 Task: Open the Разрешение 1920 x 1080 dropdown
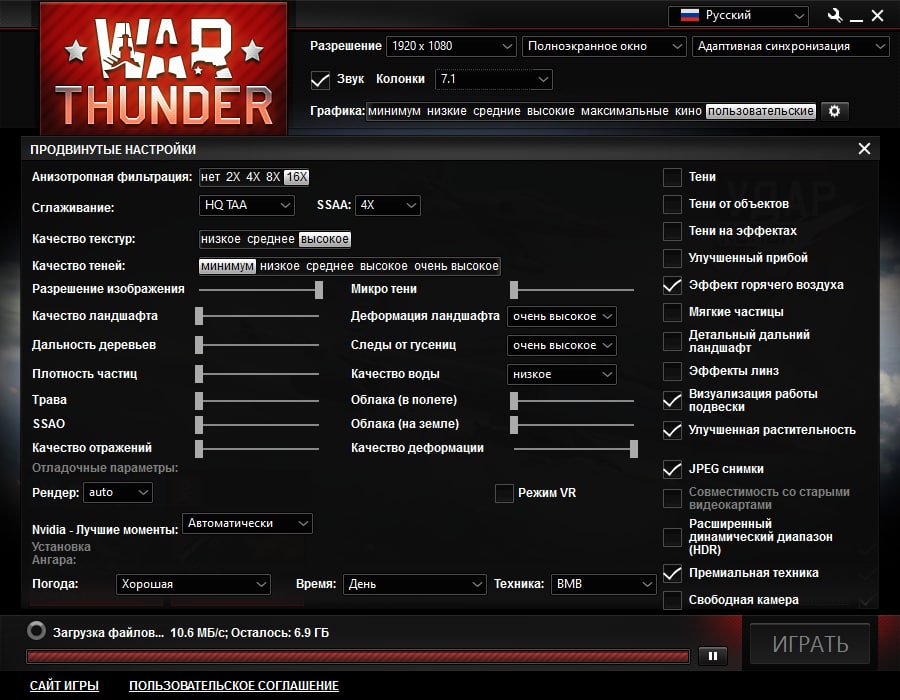[451, 46]
